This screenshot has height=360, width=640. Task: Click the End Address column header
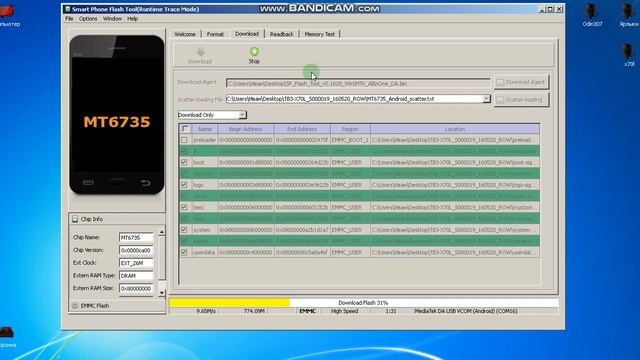[302, 129]
